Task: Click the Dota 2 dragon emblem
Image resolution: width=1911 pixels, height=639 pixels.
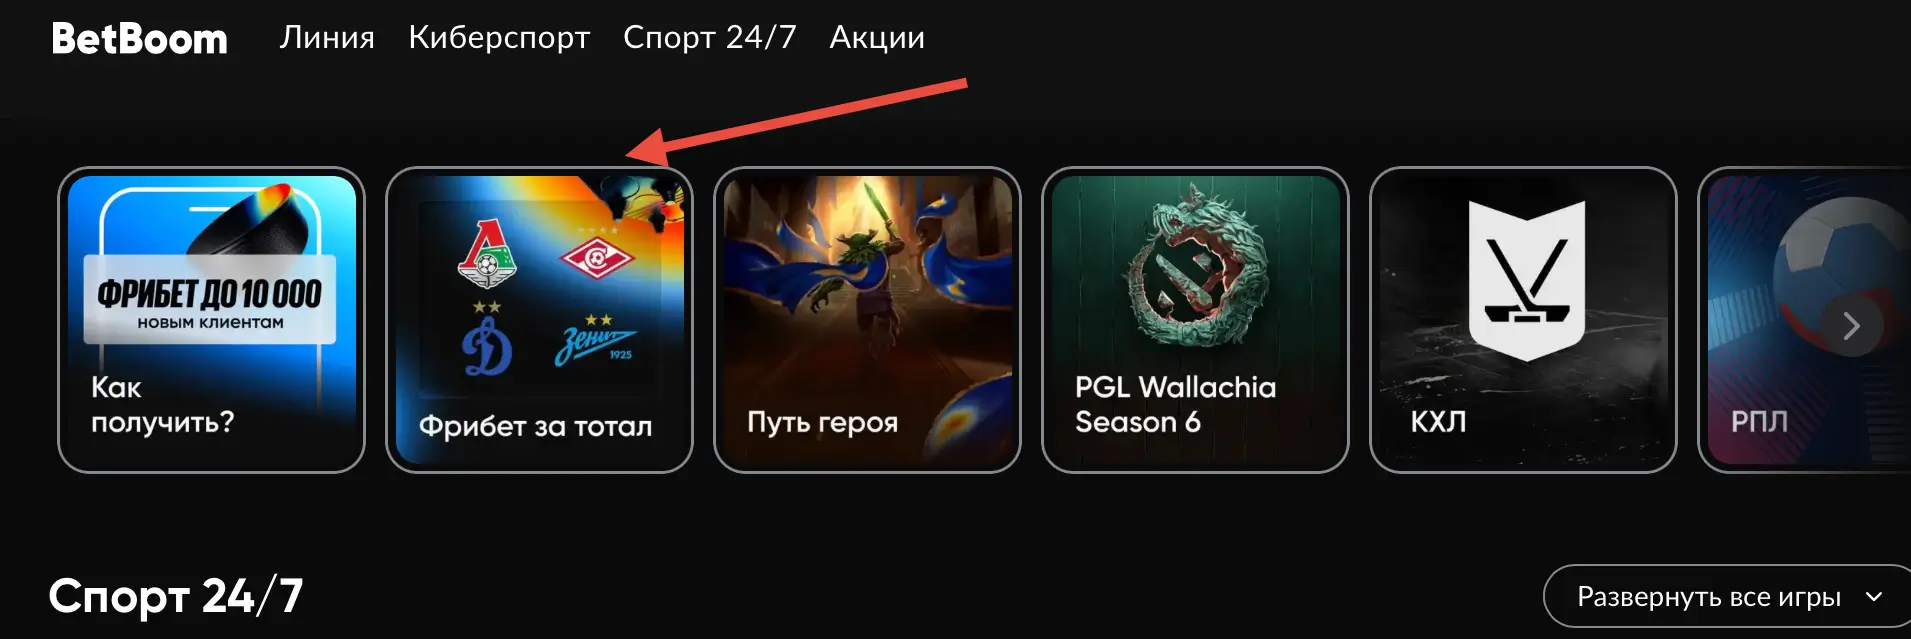Action: (x=1196, y=266)
